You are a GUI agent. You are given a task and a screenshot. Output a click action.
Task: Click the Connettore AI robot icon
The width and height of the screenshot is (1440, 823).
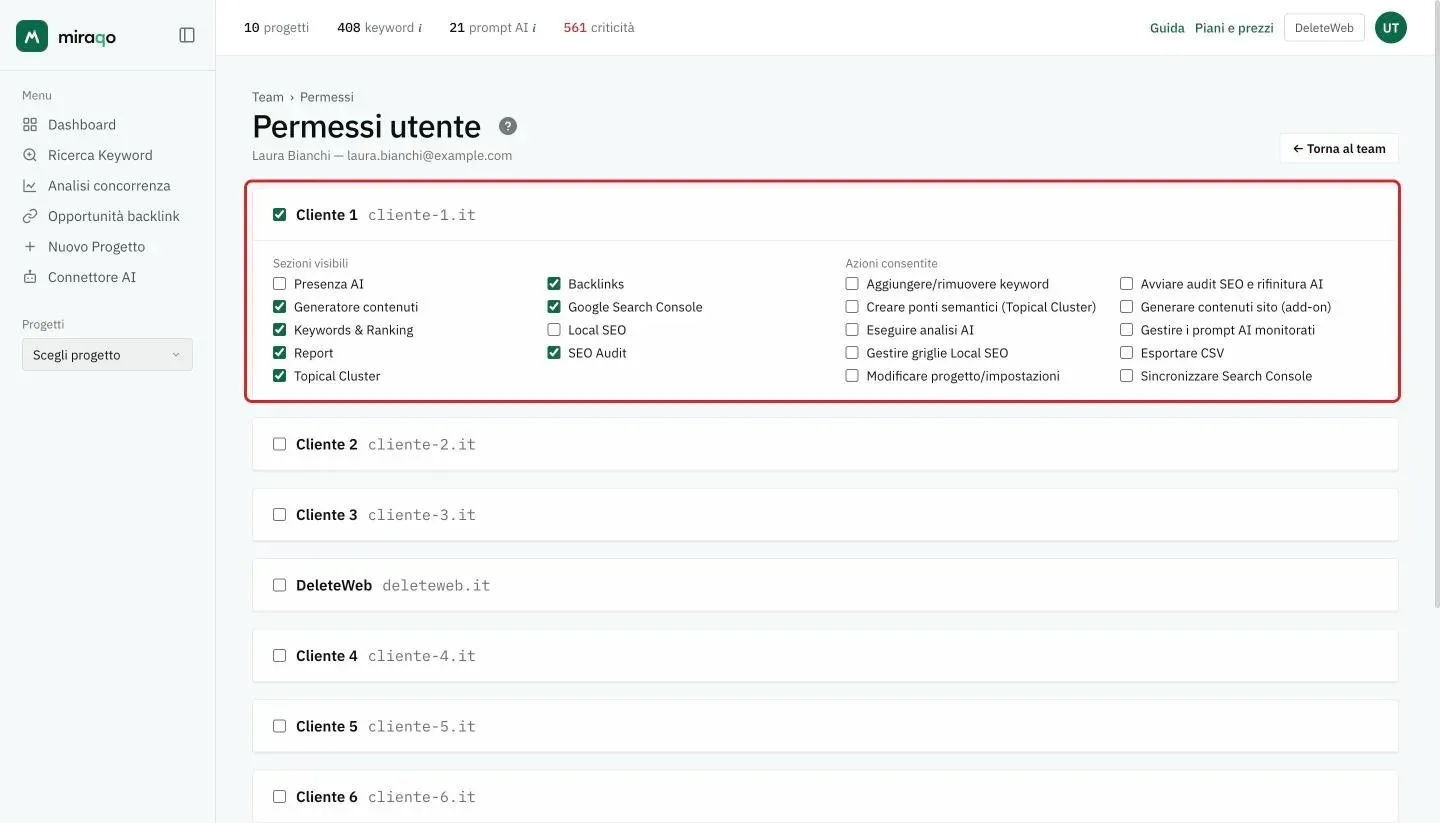30,277
